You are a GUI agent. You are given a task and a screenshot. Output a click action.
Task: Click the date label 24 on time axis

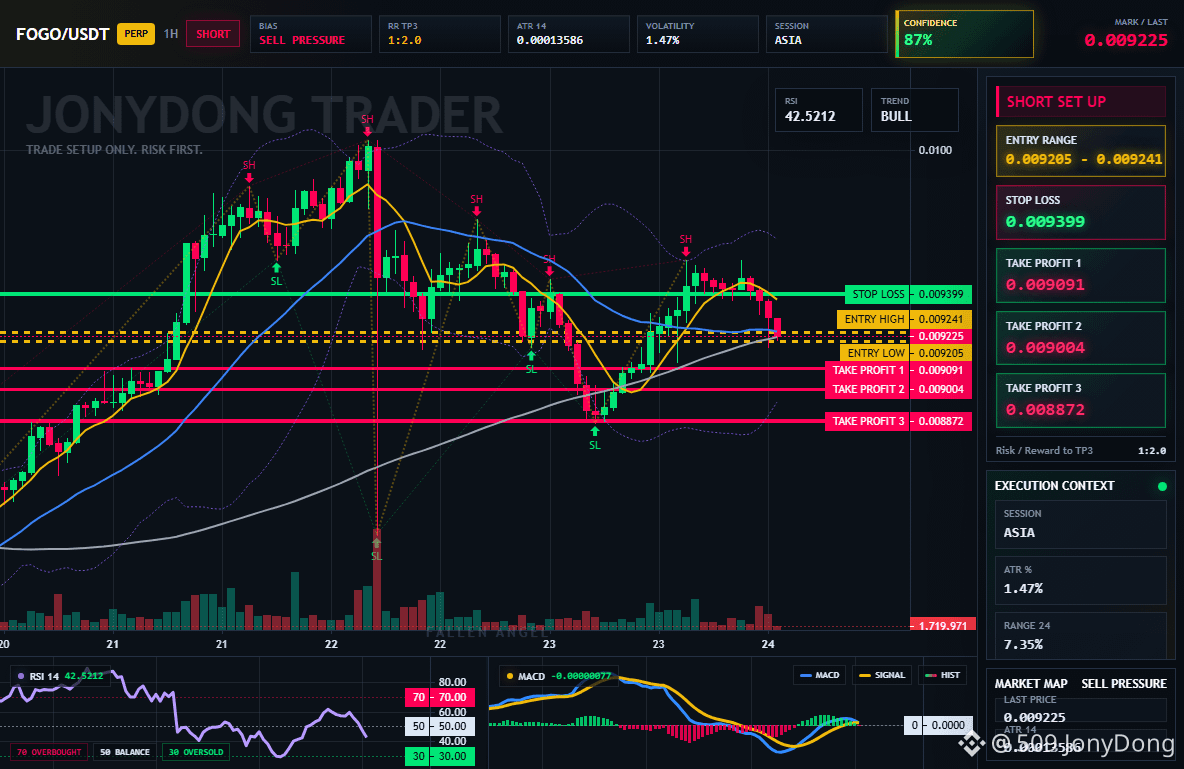[768, 644]
